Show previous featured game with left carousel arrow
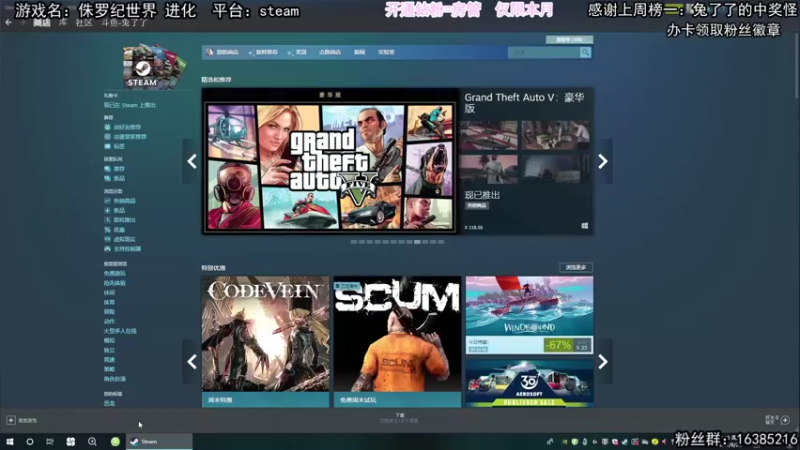This screenshot has height=450, width=800. point(192,161)
